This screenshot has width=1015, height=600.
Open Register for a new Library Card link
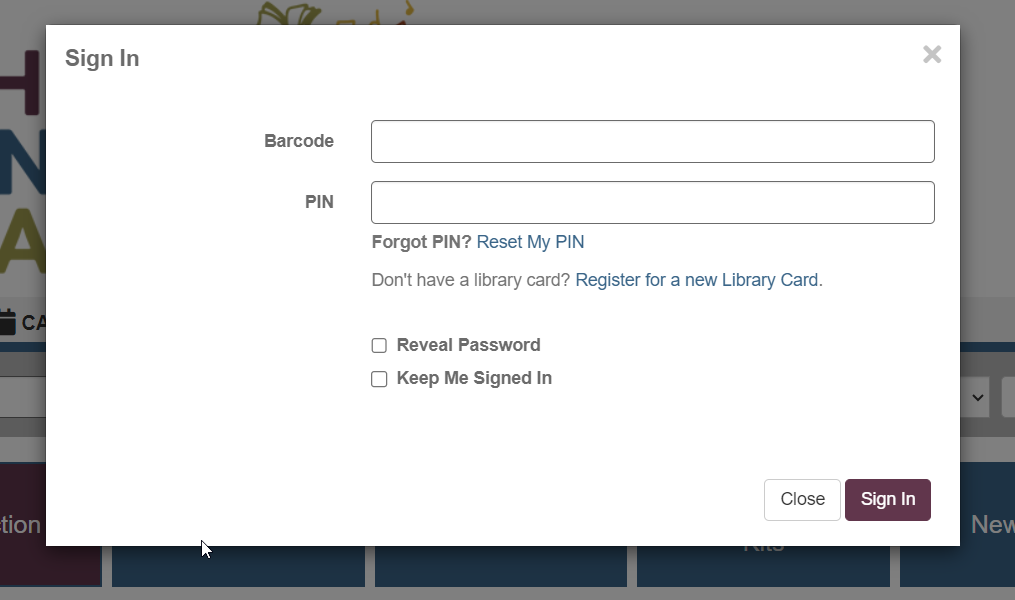[697, 280]
